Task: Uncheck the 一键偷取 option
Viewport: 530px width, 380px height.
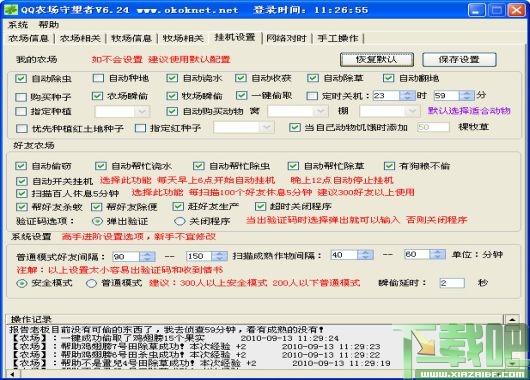Action: tap(242, 95)
